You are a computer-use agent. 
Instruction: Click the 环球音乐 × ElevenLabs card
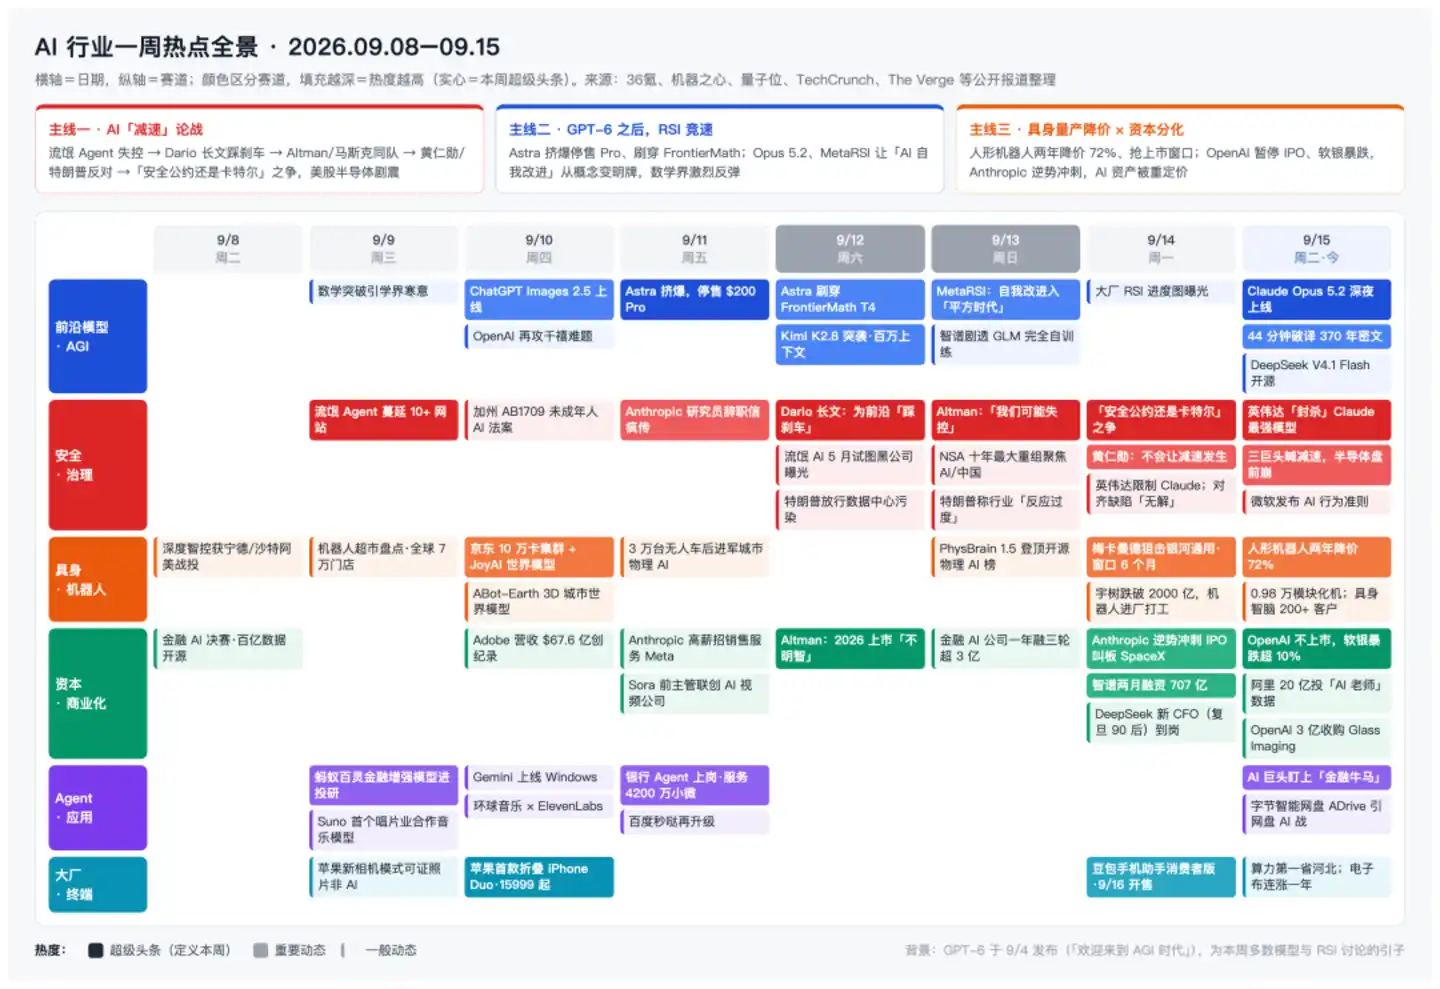click(x=539, y=806)
